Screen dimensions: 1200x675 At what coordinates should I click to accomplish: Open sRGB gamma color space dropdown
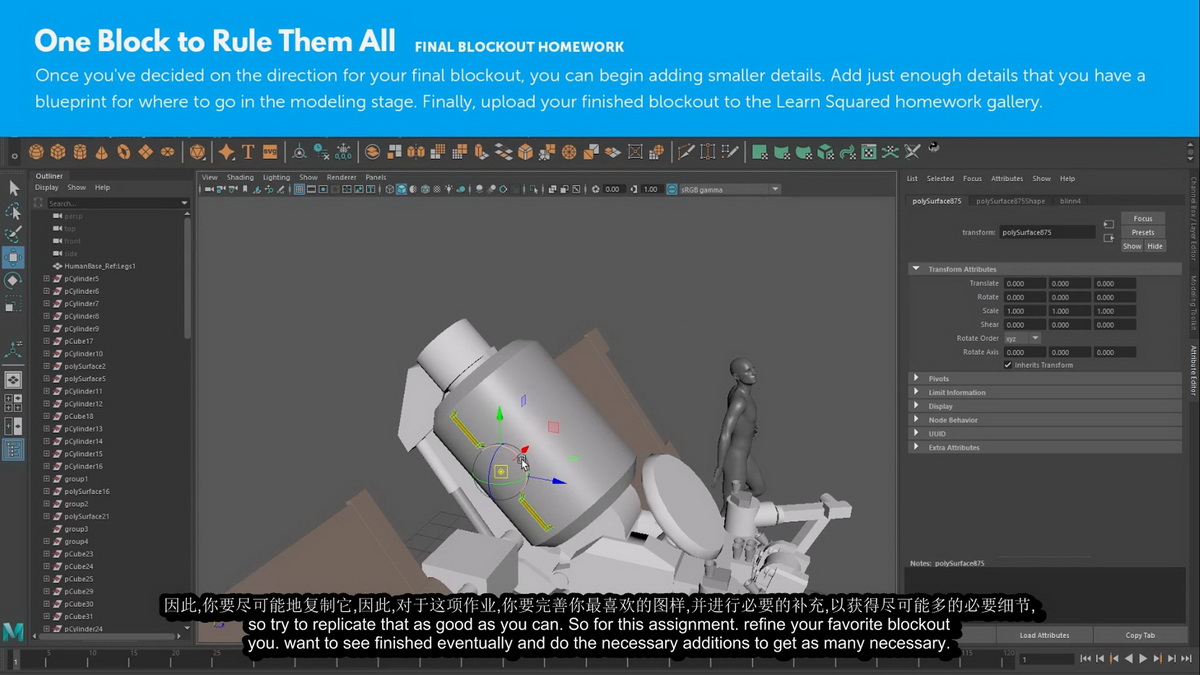729,189
